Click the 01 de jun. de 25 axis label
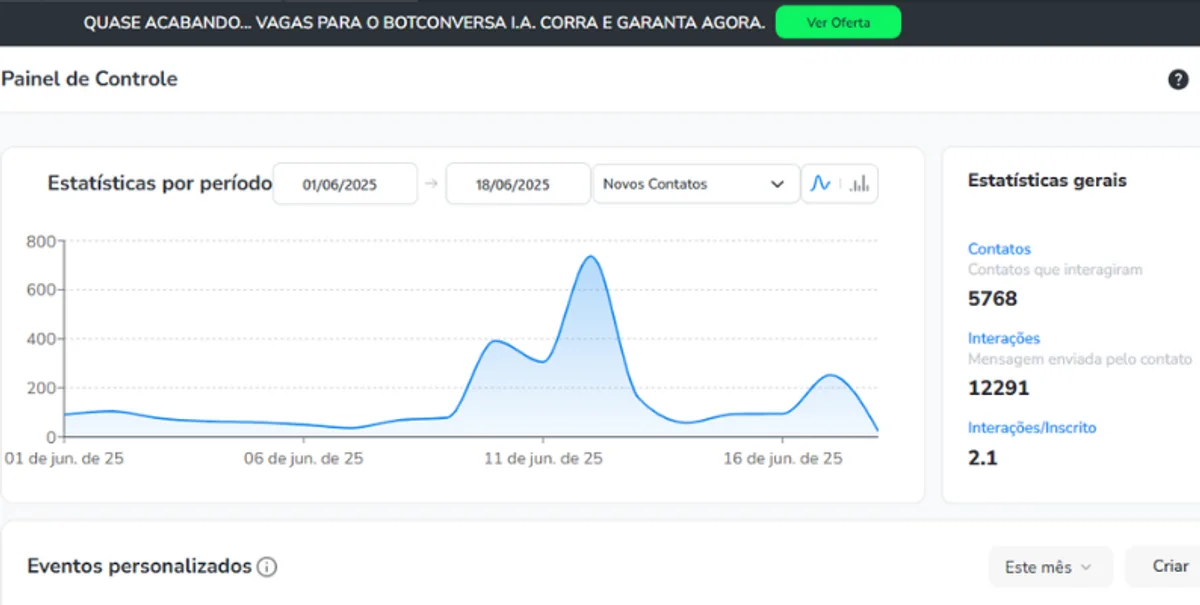Image resolution: width=1200 pixels, height=605 pixels. tap(64, 459)
